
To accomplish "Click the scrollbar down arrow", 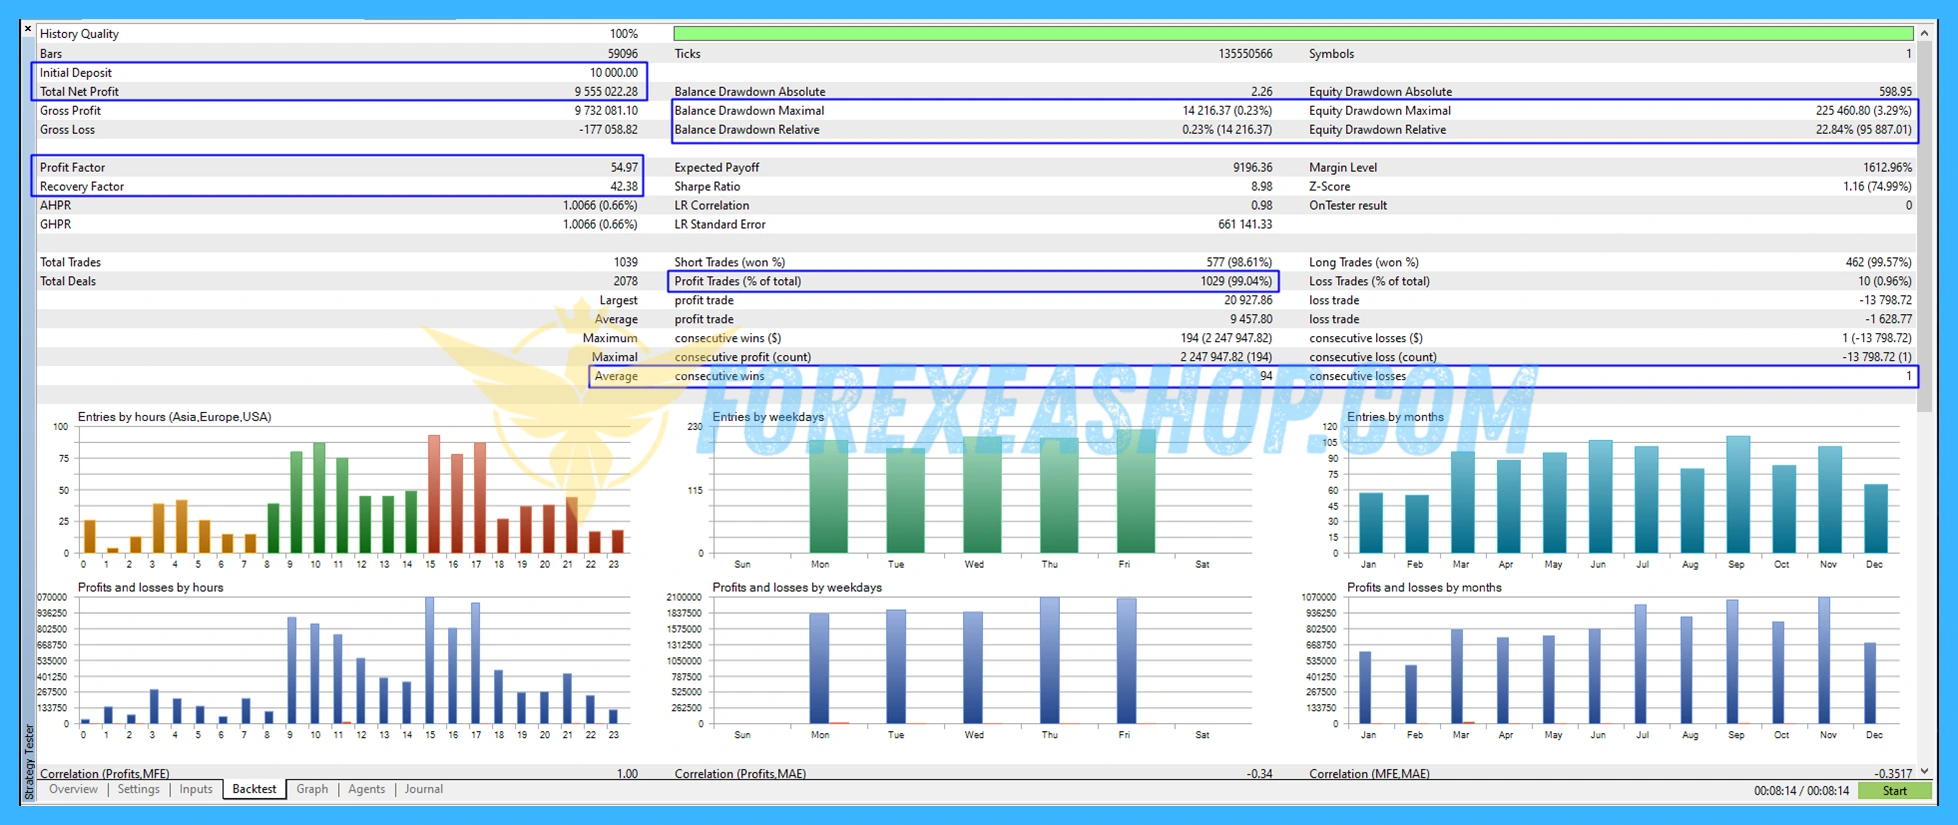I will [1924, 772].
